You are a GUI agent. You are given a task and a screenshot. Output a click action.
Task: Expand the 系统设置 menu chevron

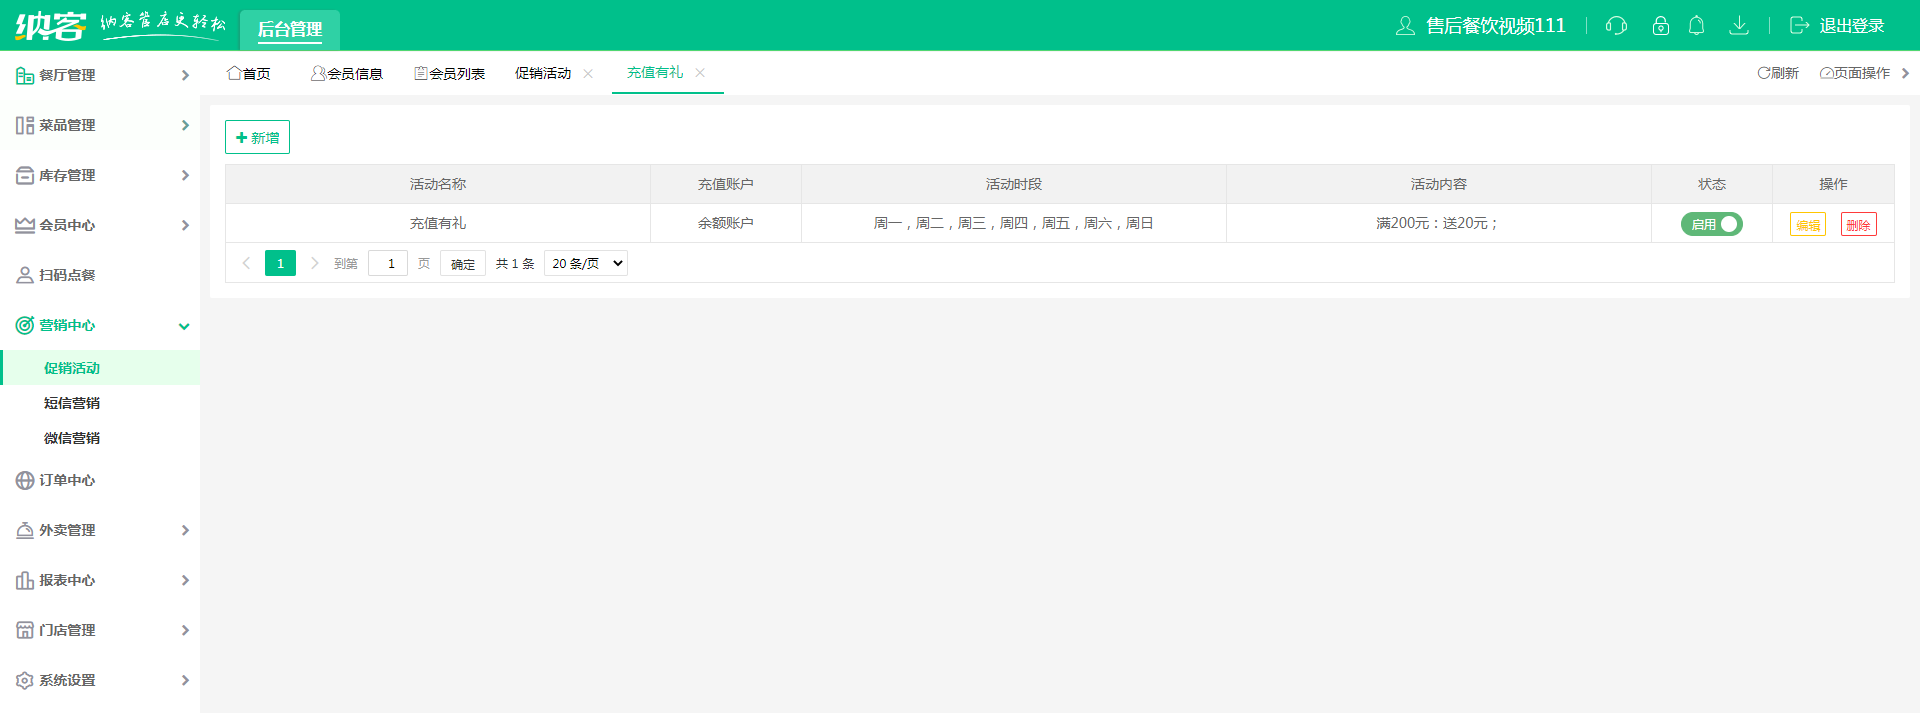tap(185, 680)
